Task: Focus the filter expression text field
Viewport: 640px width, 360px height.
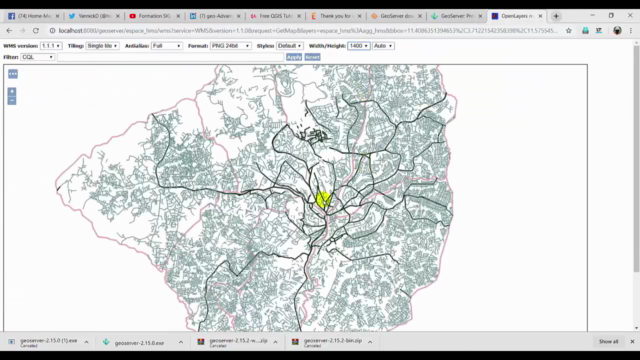Action: click(x=171, y=57)
